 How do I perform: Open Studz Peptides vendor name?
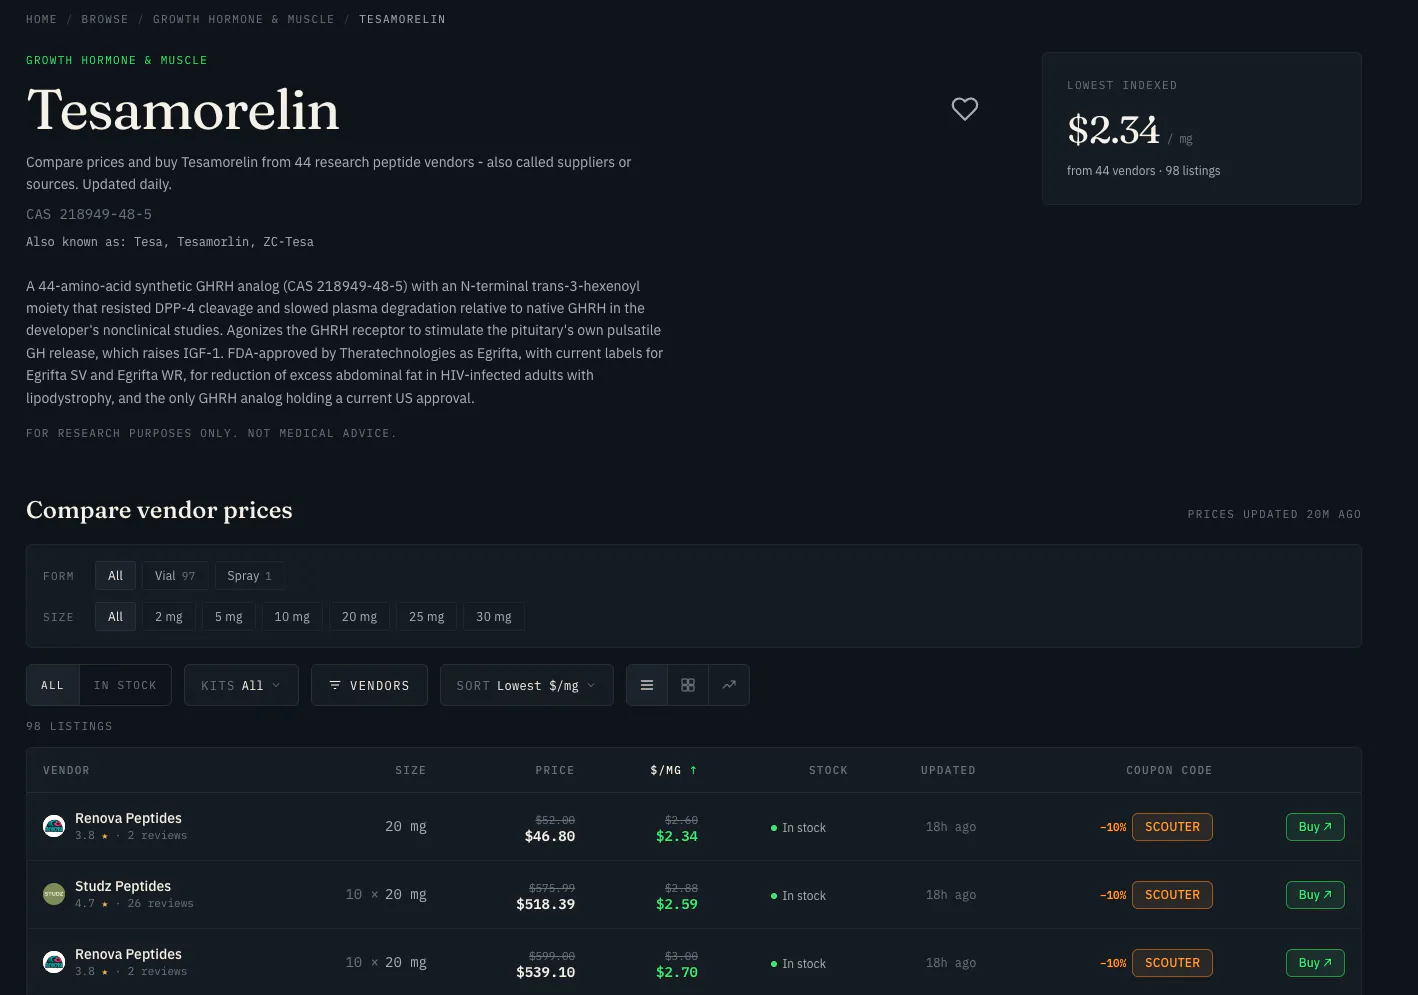point(123,886)
